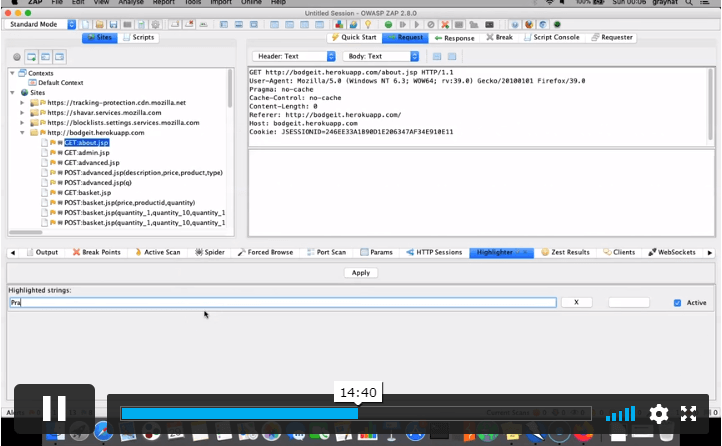Click the Step to next request icon
Screen dimensions: 722x446
[x=402, y=24]
